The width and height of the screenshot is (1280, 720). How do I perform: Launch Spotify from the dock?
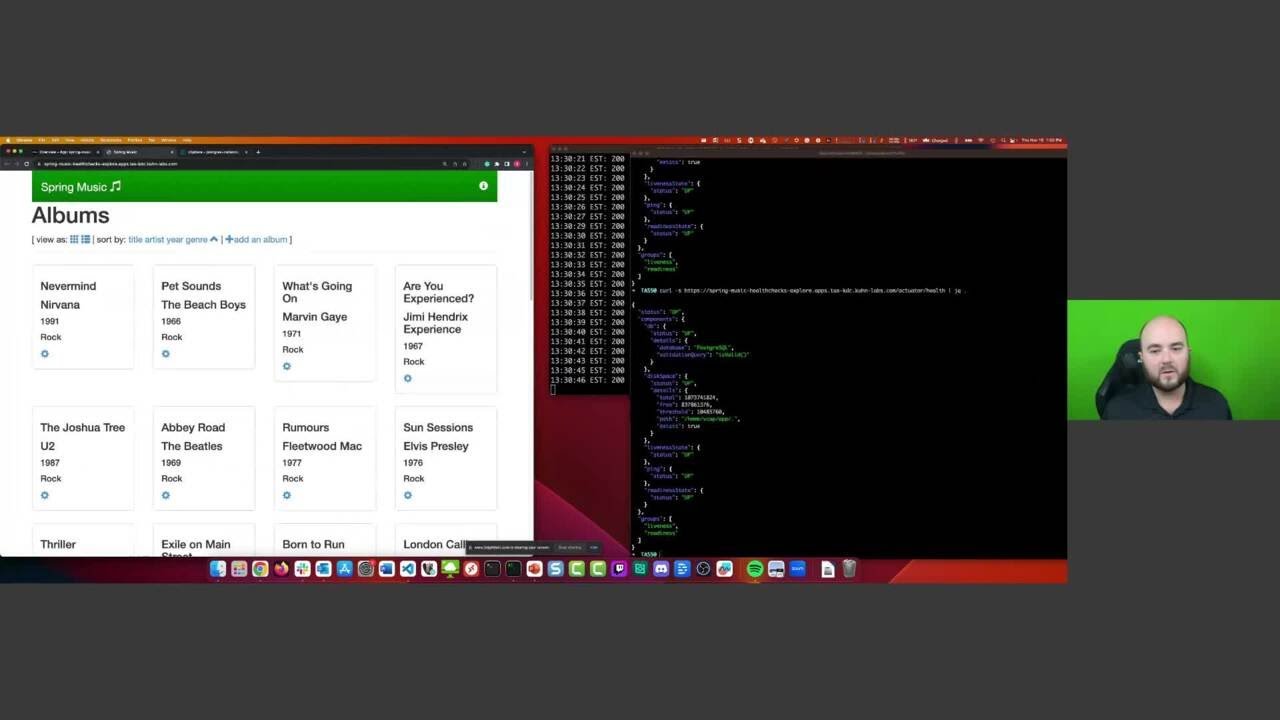coord(754,570)
